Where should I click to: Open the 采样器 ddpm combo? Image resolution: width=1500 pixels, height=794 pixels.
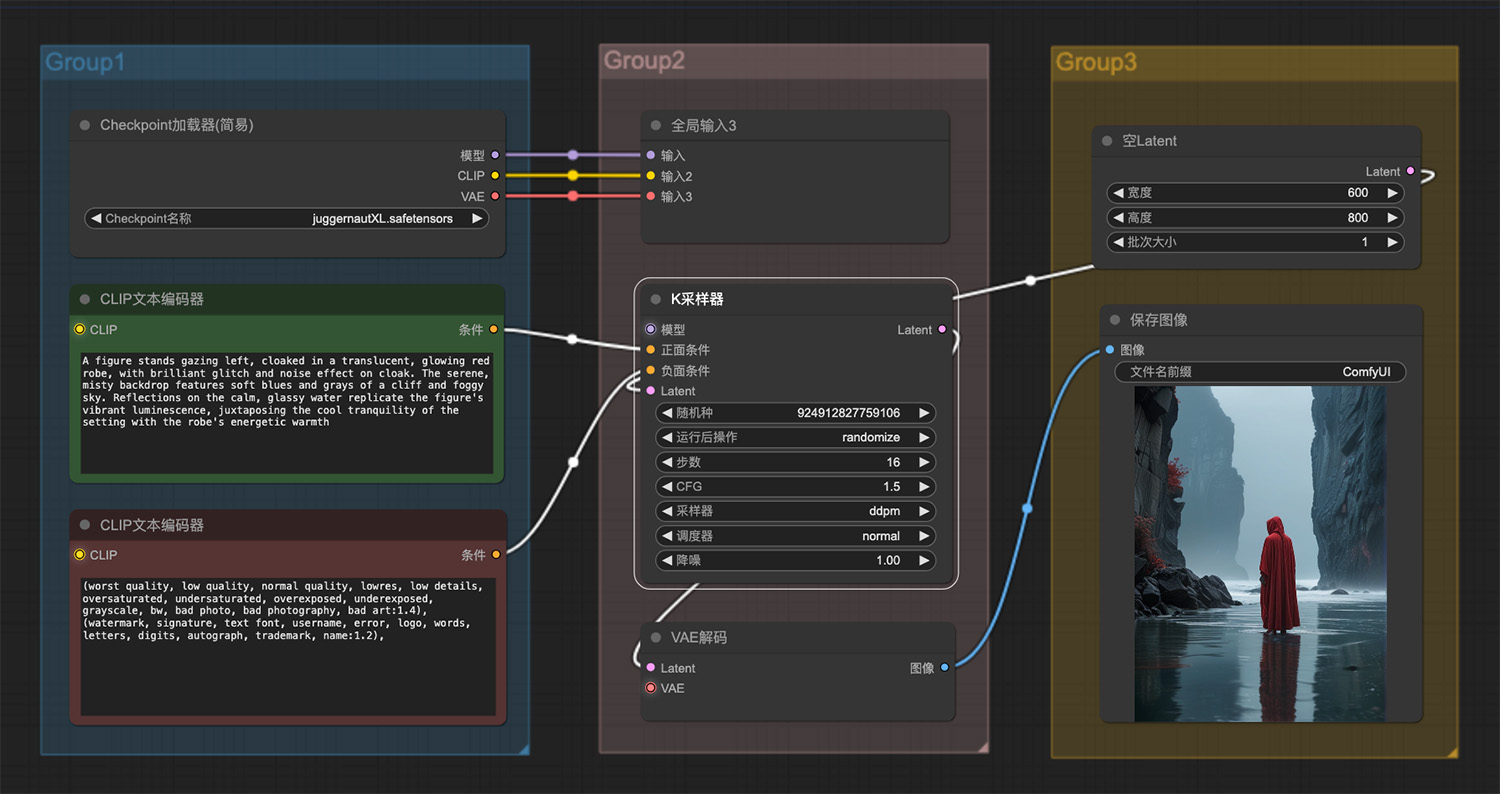[x=796, y=511]
